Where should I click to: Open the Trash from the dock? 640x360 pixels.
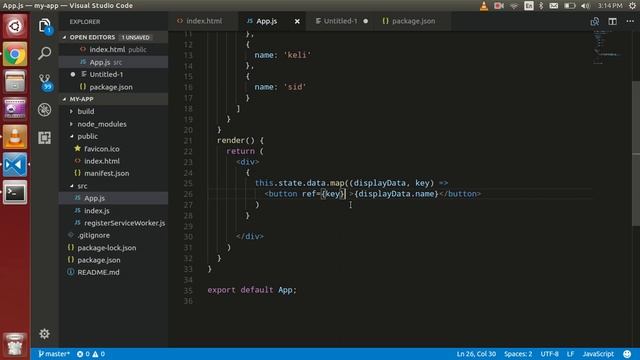pos(15,345)
